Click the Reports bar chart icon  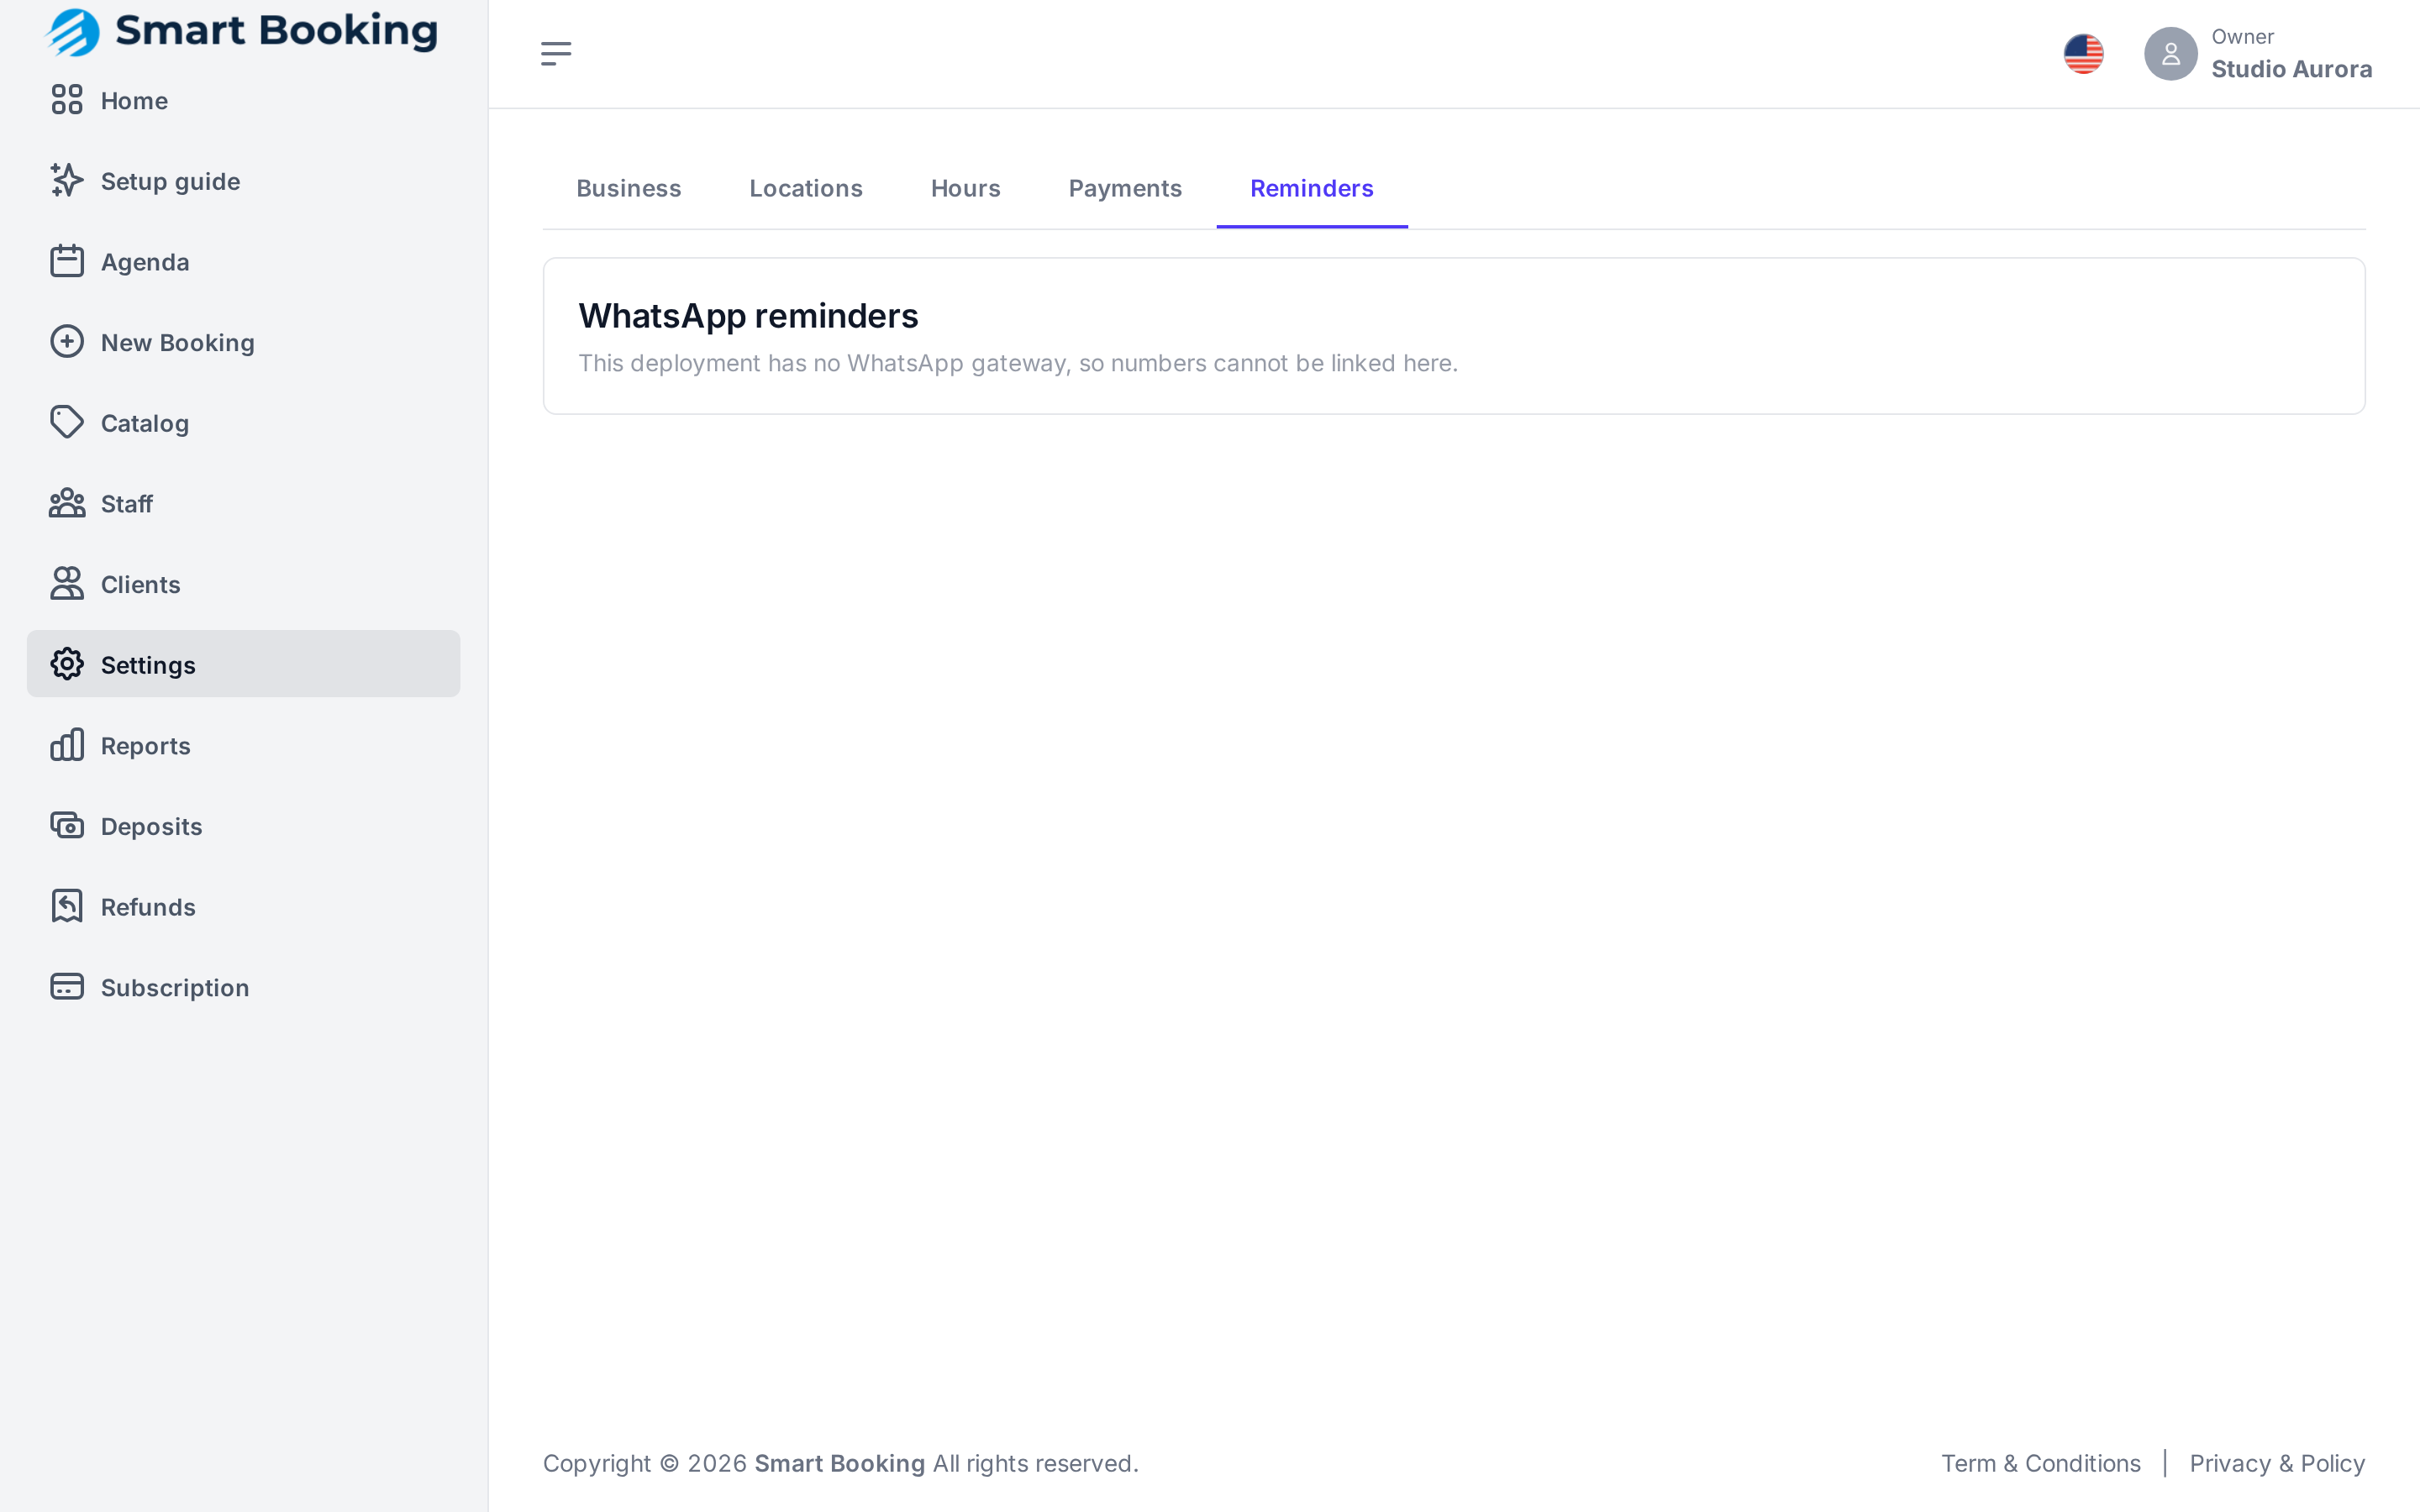pos(67,745)
